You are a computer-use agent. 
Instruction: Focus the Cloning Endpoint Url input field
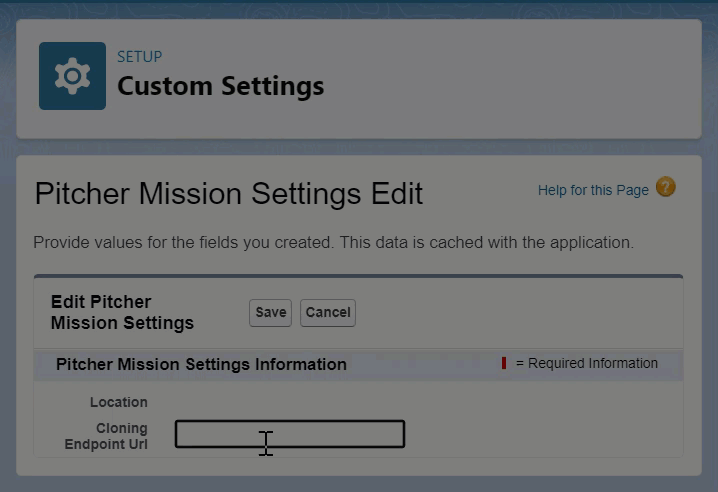point(290,434)
